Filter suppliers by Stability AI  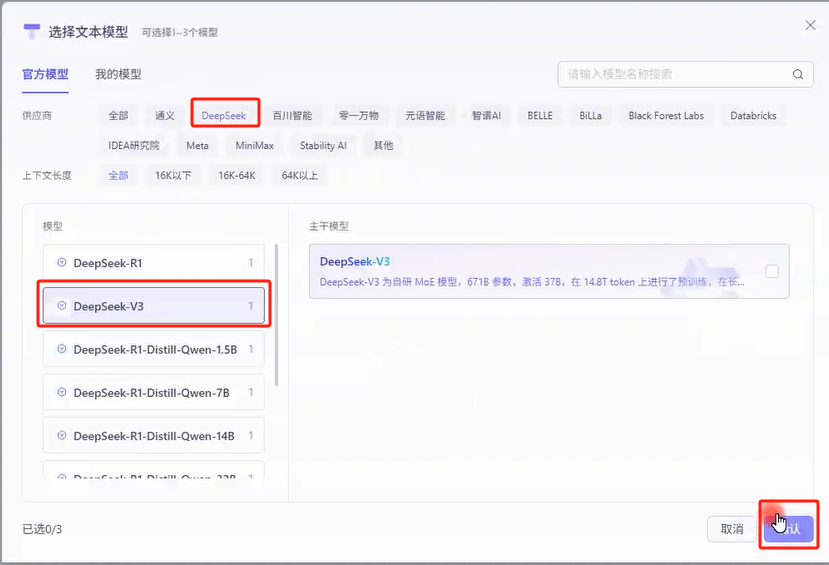coord(323,145)
